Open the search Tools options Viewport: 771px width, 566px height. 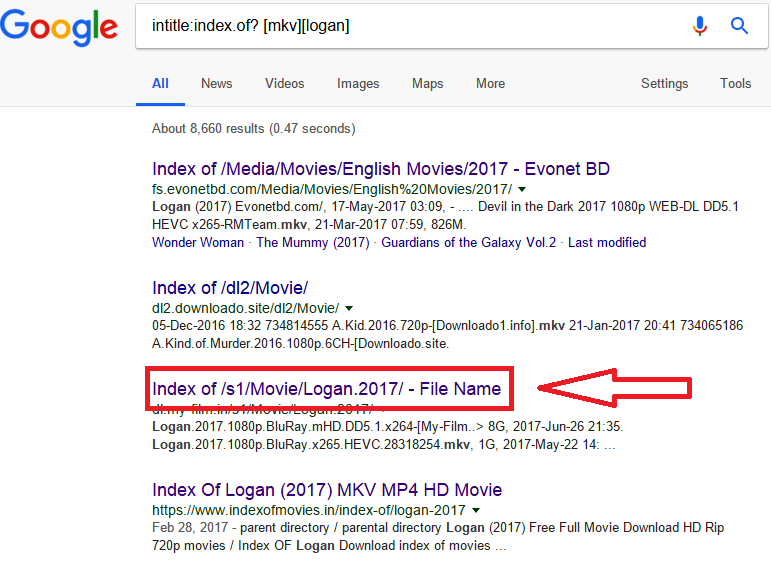[x=736, y=84]
